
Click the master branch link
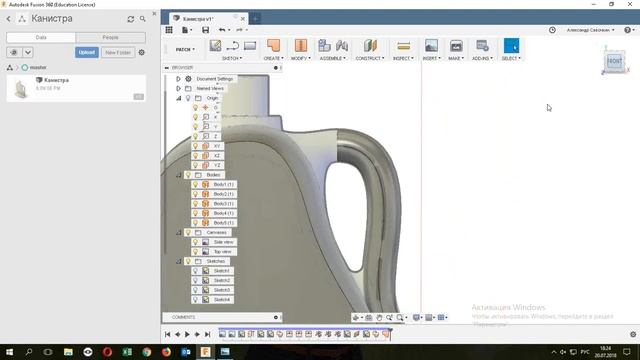(38, 67)
